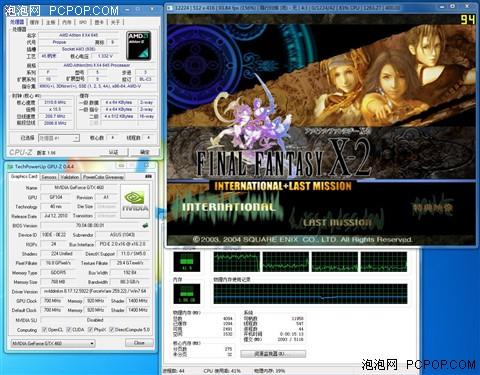Open the Validation tab in GPU-Z
This screenshot has height=375, width=480.
pos(70,177)
